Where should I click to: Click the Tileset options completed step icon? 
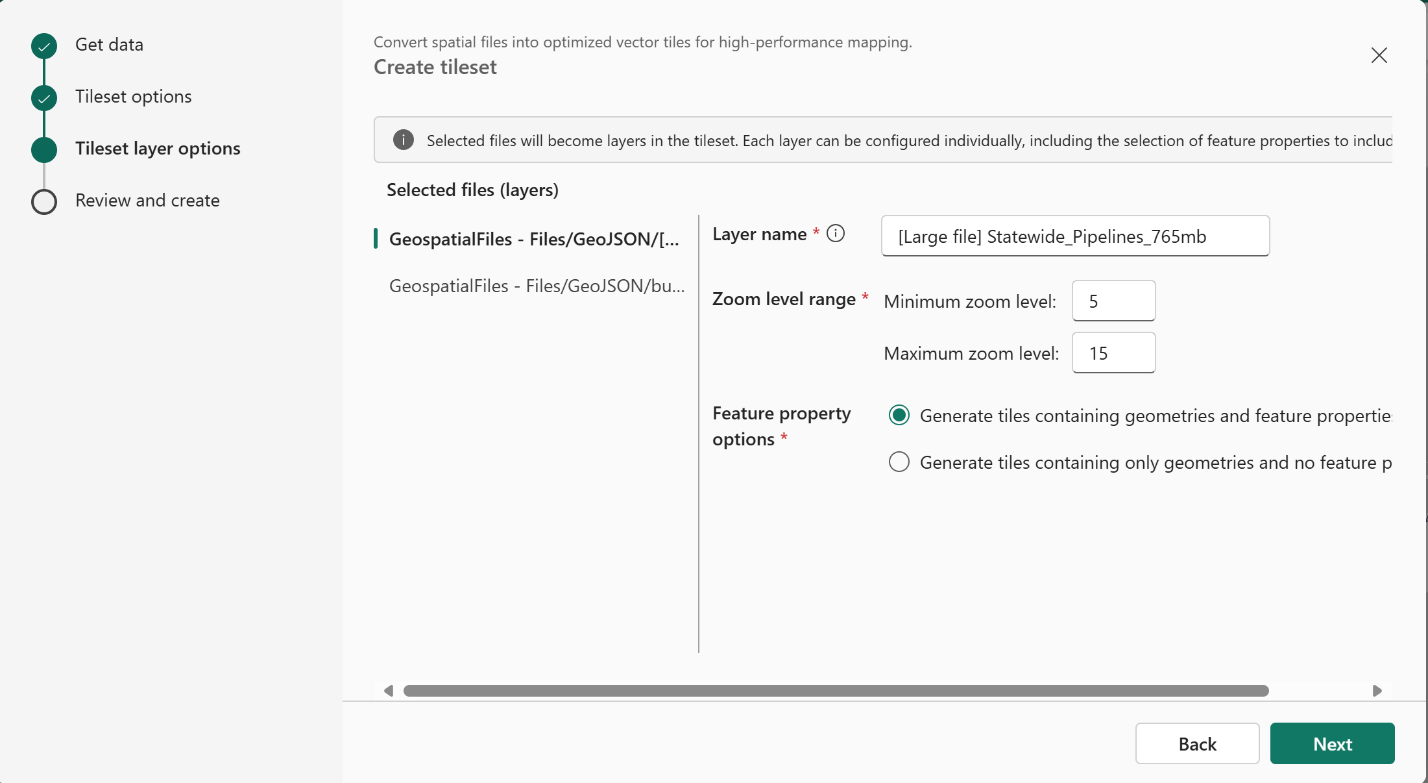coord(44,98)
